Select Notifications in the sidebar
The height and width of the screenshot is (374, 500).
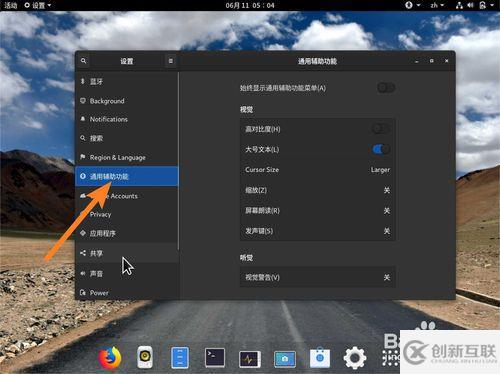coord(127,119)
